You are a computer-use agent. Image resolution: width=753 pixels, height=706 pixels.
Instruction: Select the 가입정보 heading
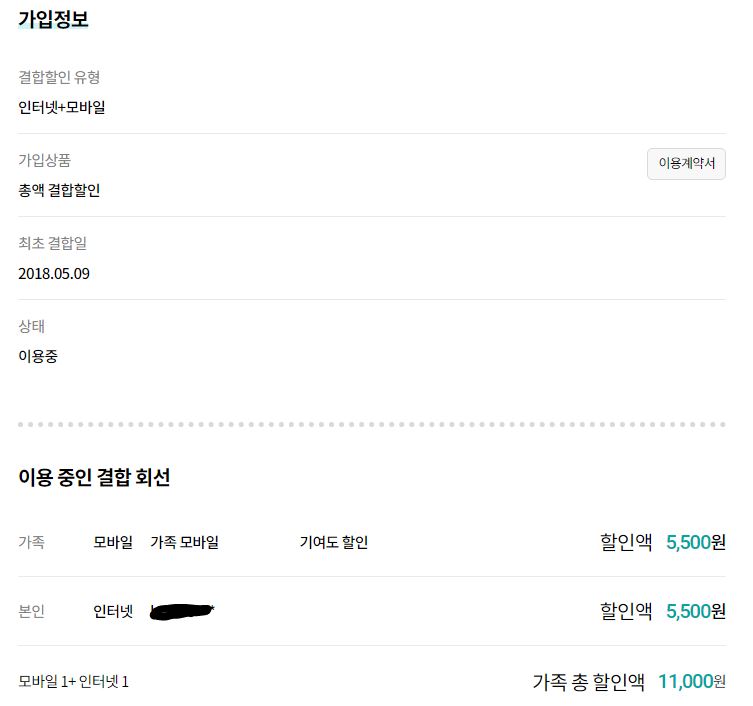[53, 19]
